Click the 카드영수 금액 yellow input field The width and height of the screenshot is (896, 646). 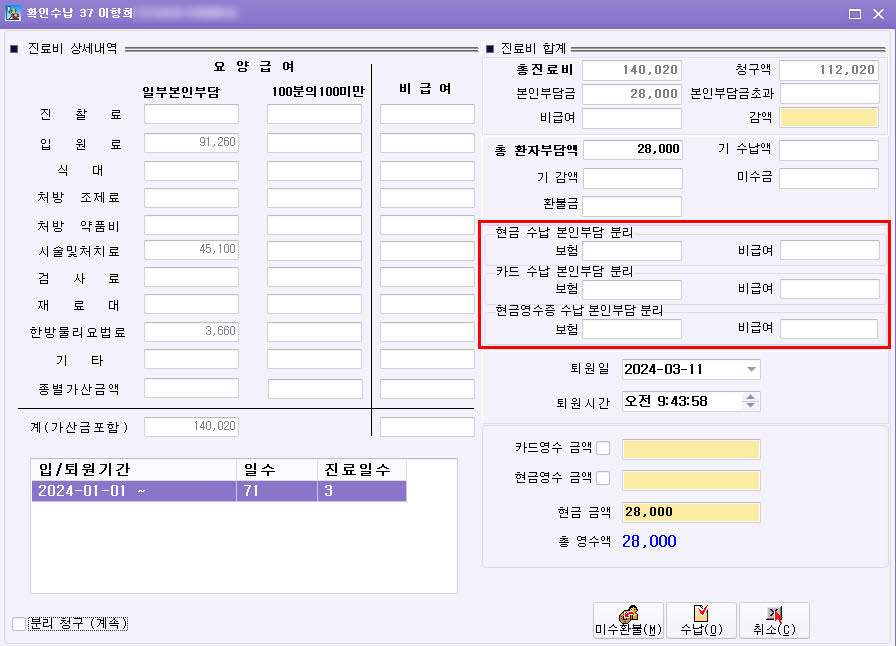[x=690, y=448]
